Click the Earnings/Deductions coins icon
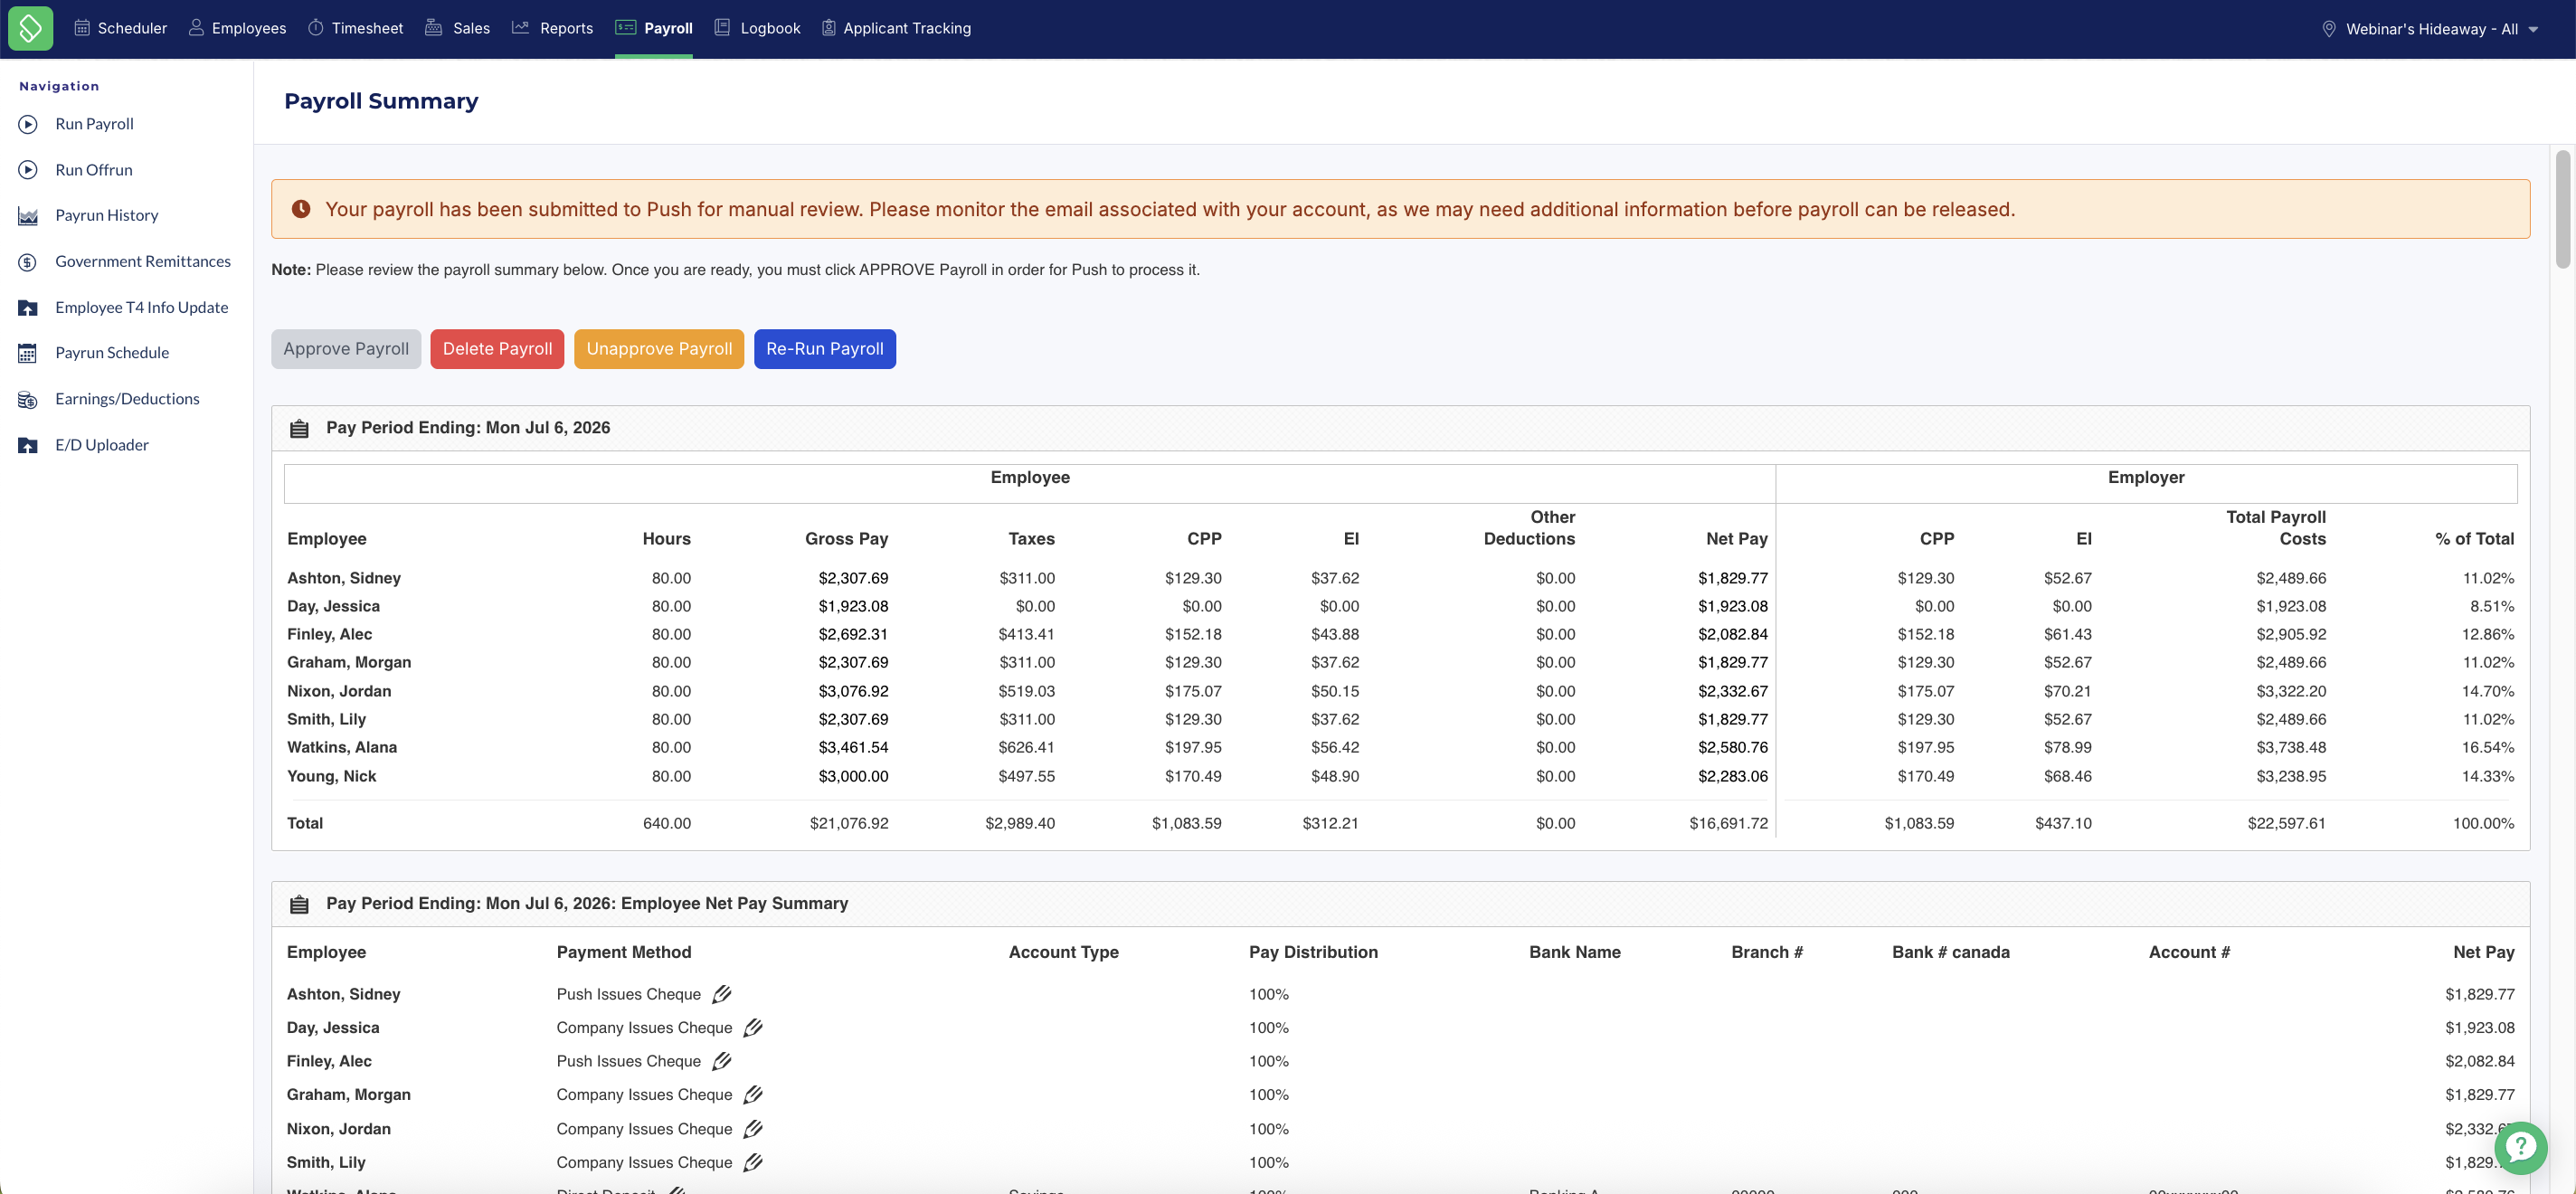The height and width of the screenshot is (1194, 2576). (28, 399)
